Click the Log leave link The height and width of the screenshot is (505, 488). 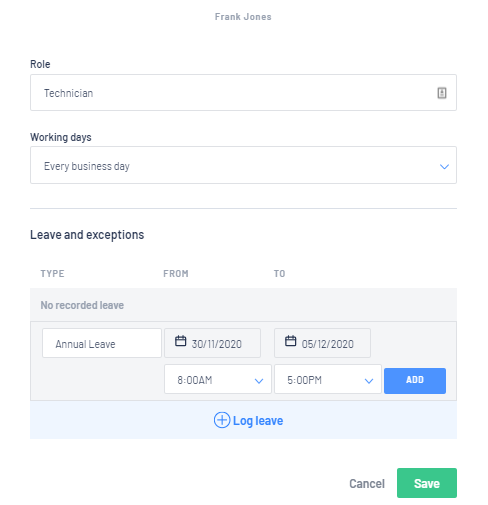tap(258, 421)
